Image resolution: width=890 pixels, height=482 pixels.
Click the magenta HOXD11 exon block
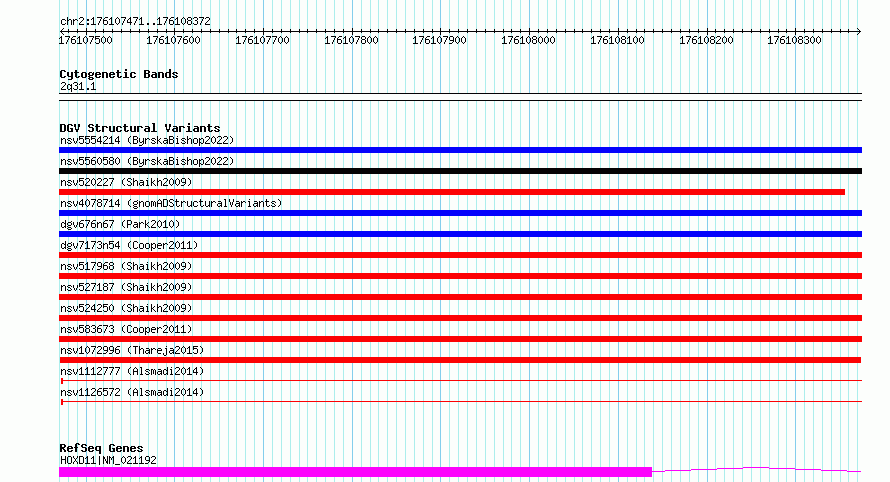point(355,472)
